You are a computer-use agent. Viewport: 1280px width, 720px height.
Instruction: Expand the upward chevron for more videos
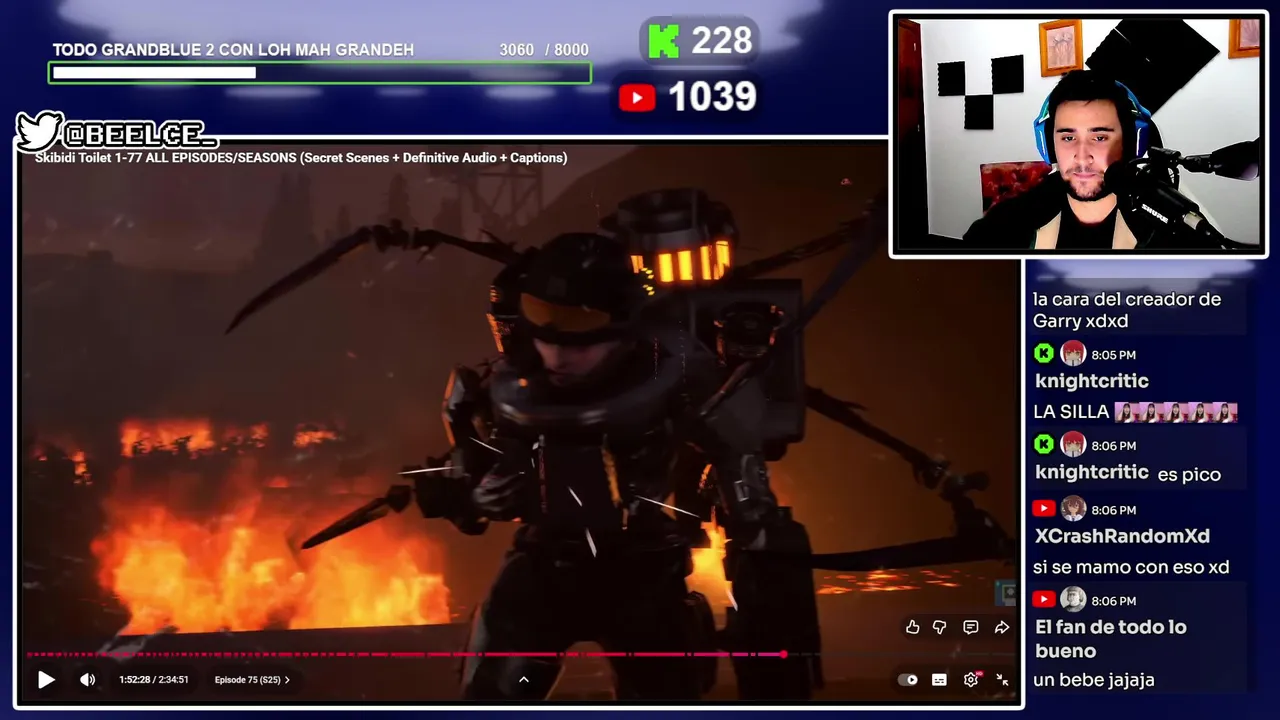click(523, 680)
